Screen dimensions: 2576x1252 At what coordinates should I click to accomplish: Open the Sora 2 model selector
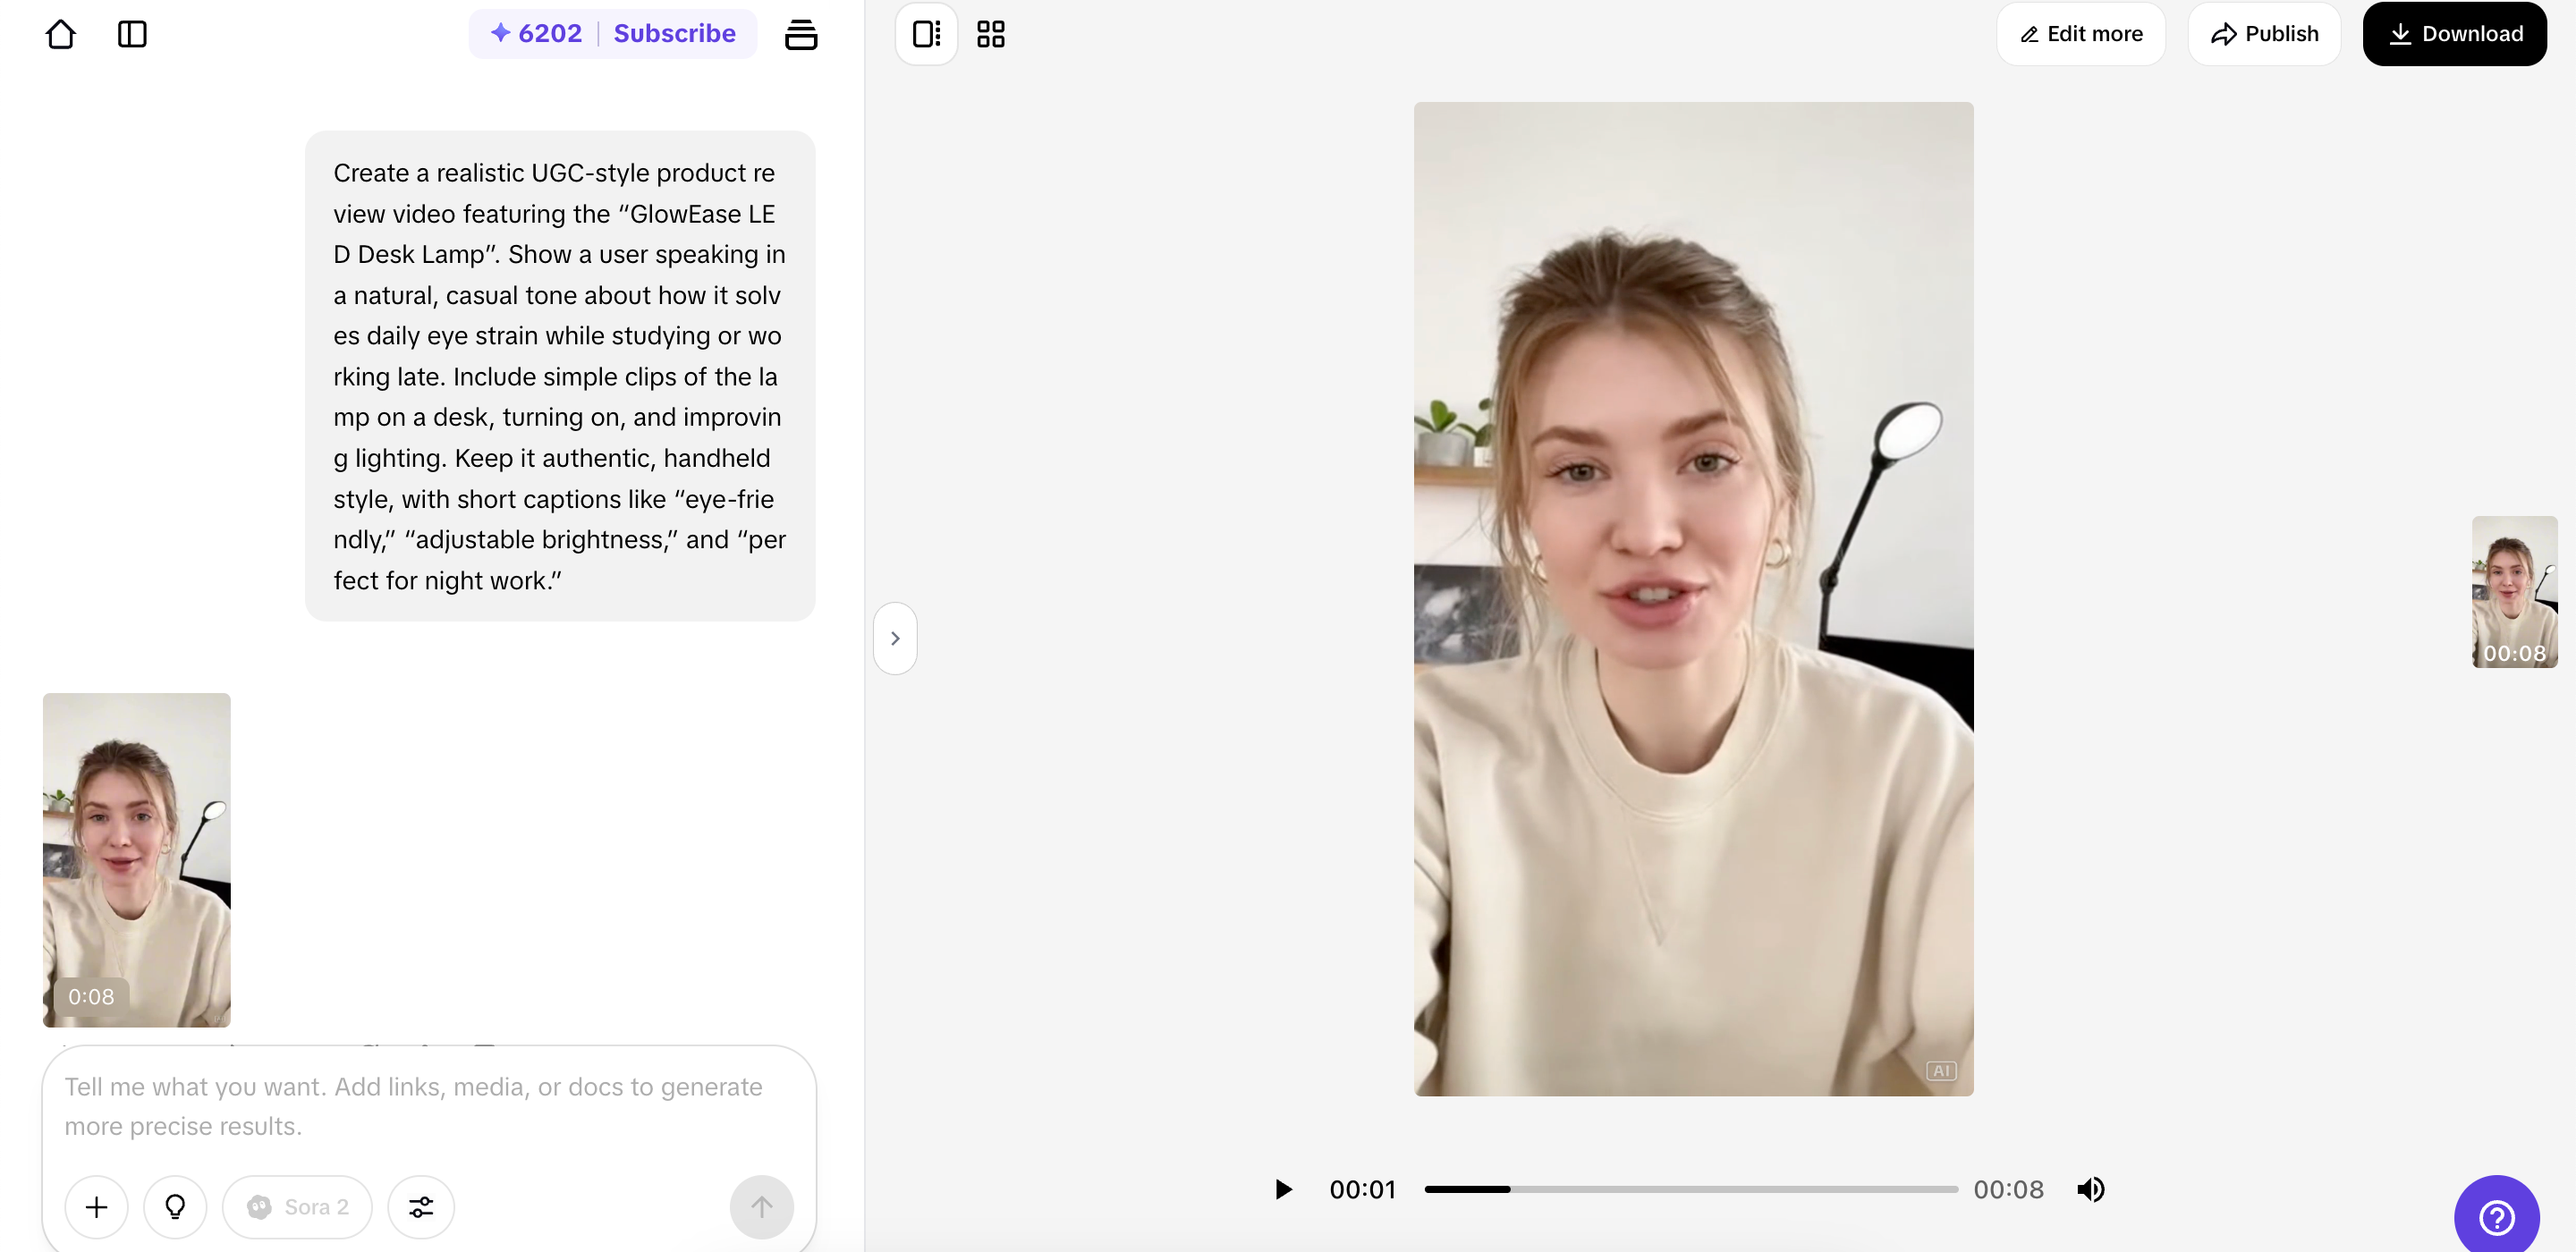tap(297, 1206)
